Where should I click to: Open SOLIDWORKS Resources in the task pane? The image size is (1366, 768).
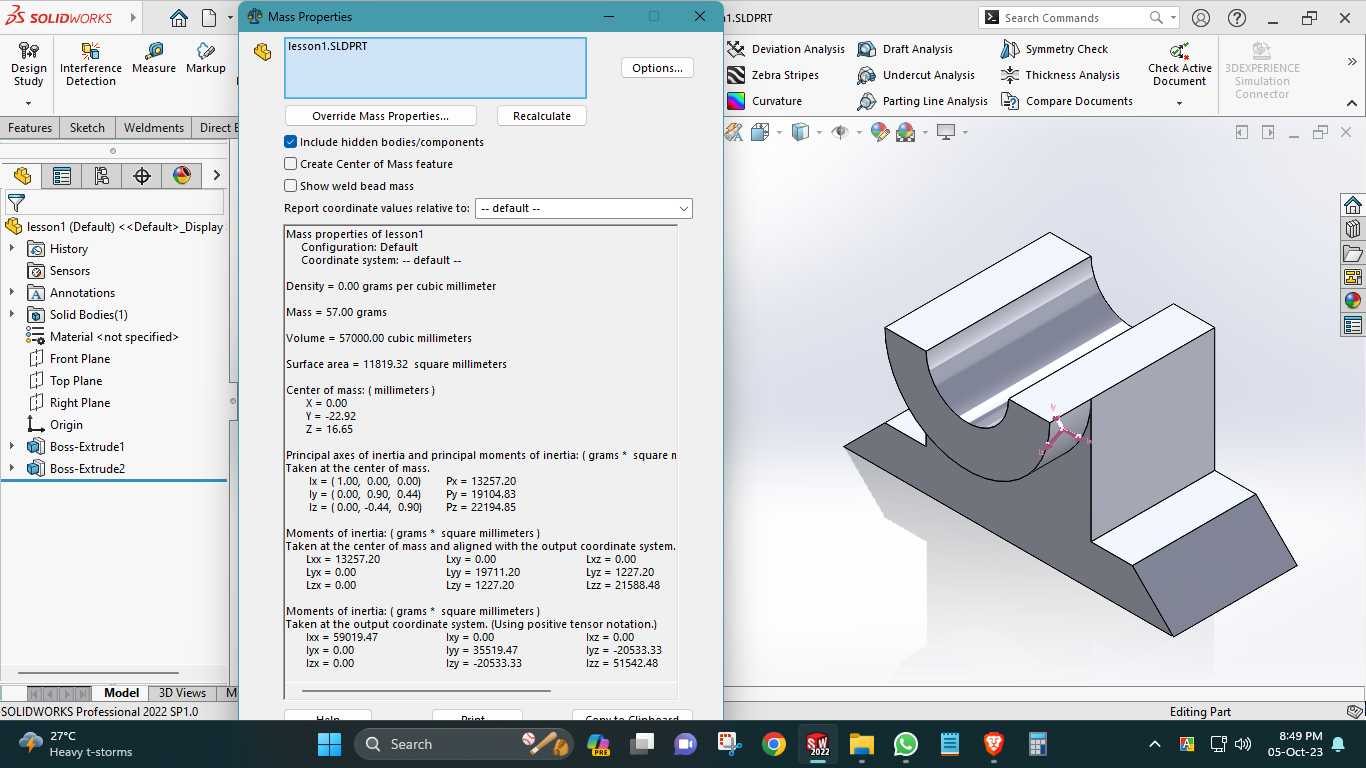(x=1353, y=205)
